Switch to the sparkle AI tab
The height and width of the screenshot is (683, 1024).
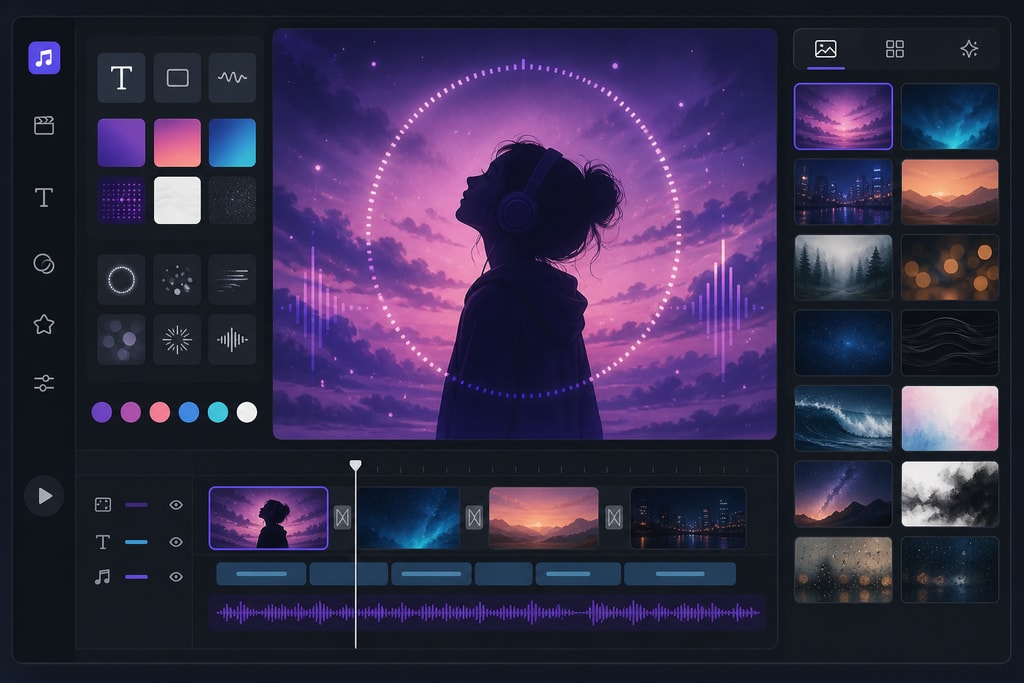pyautogui.click(x=969, y=49)
